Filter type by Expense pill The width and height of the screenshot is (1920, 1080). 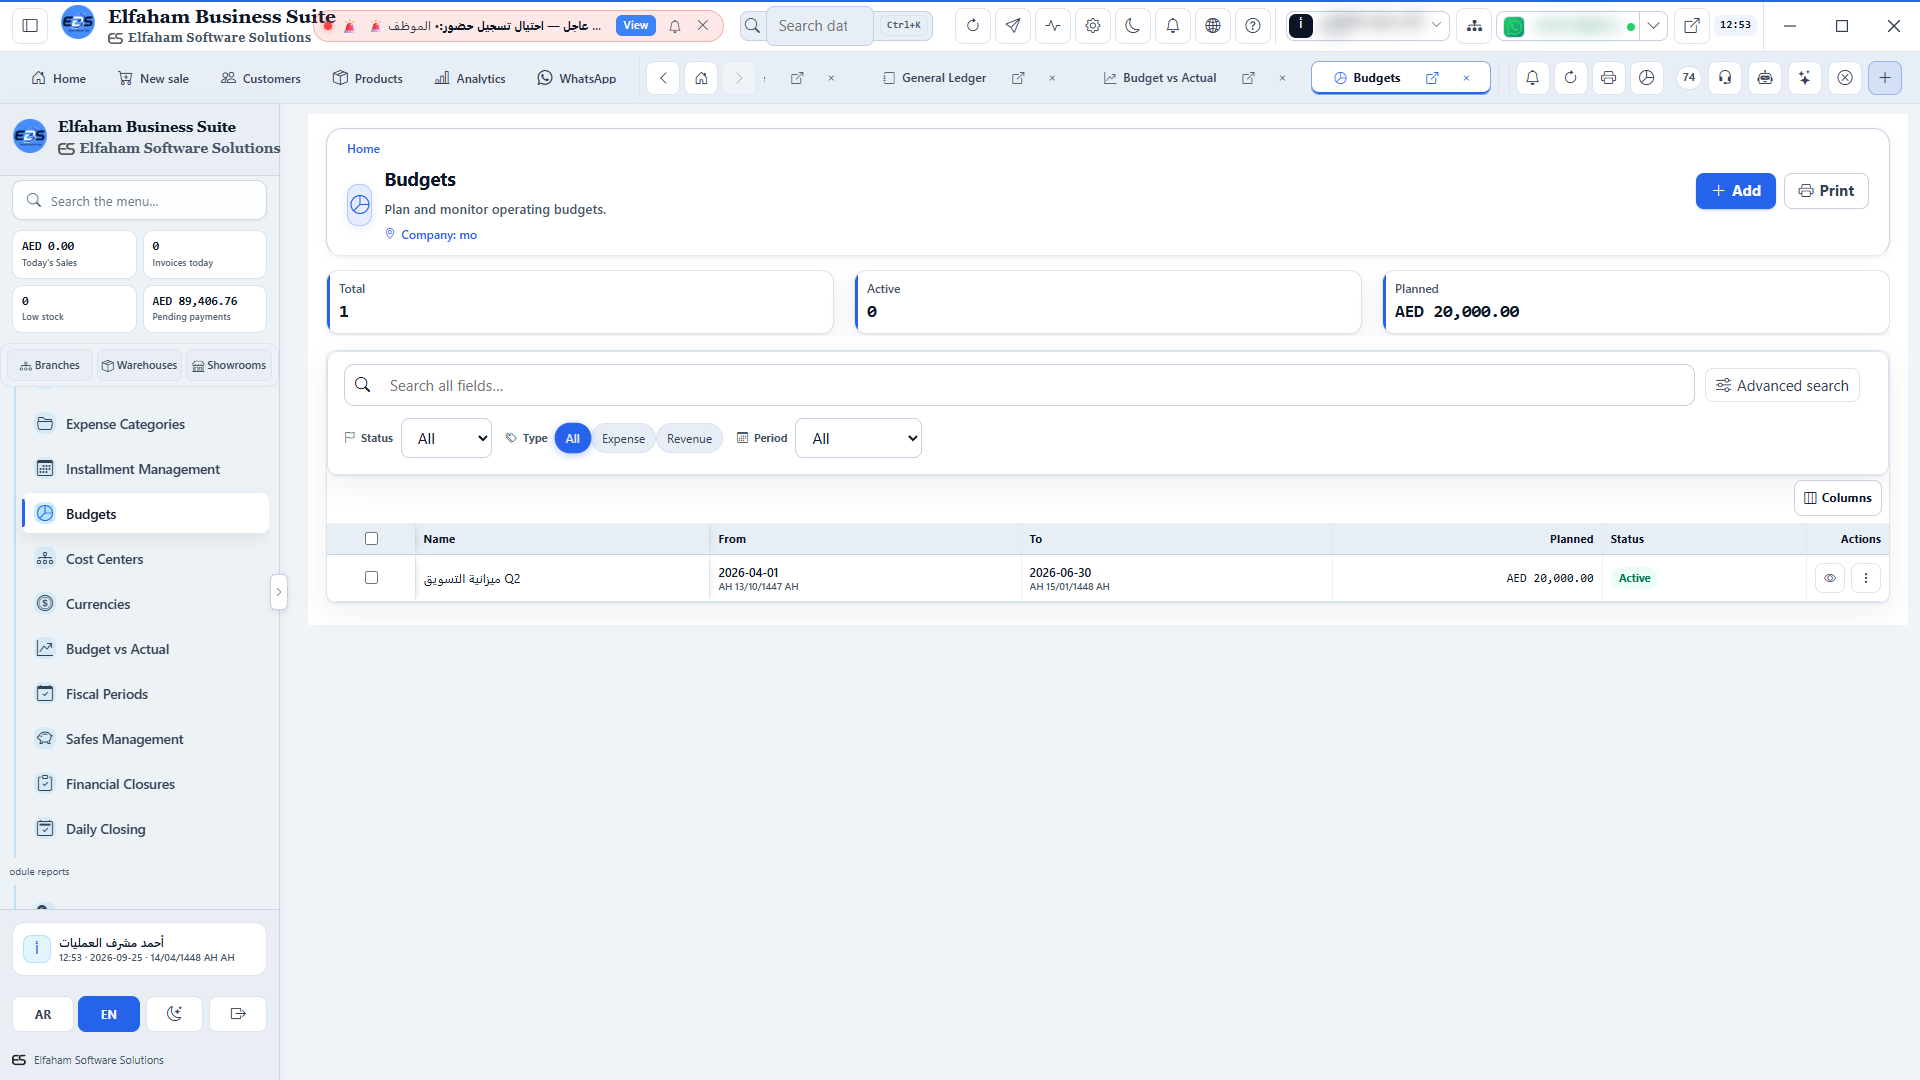tap(623, 439)
